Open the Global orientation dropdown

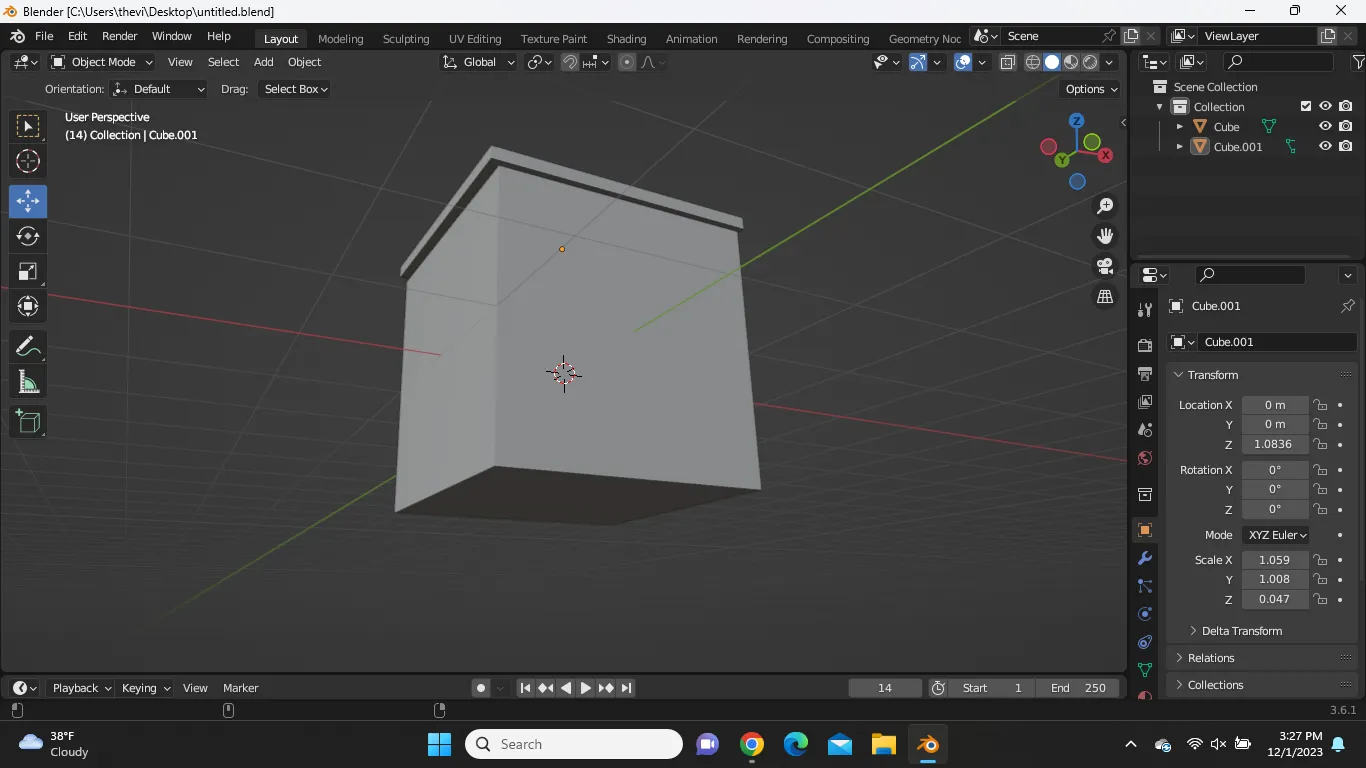[x=478, y=62]
